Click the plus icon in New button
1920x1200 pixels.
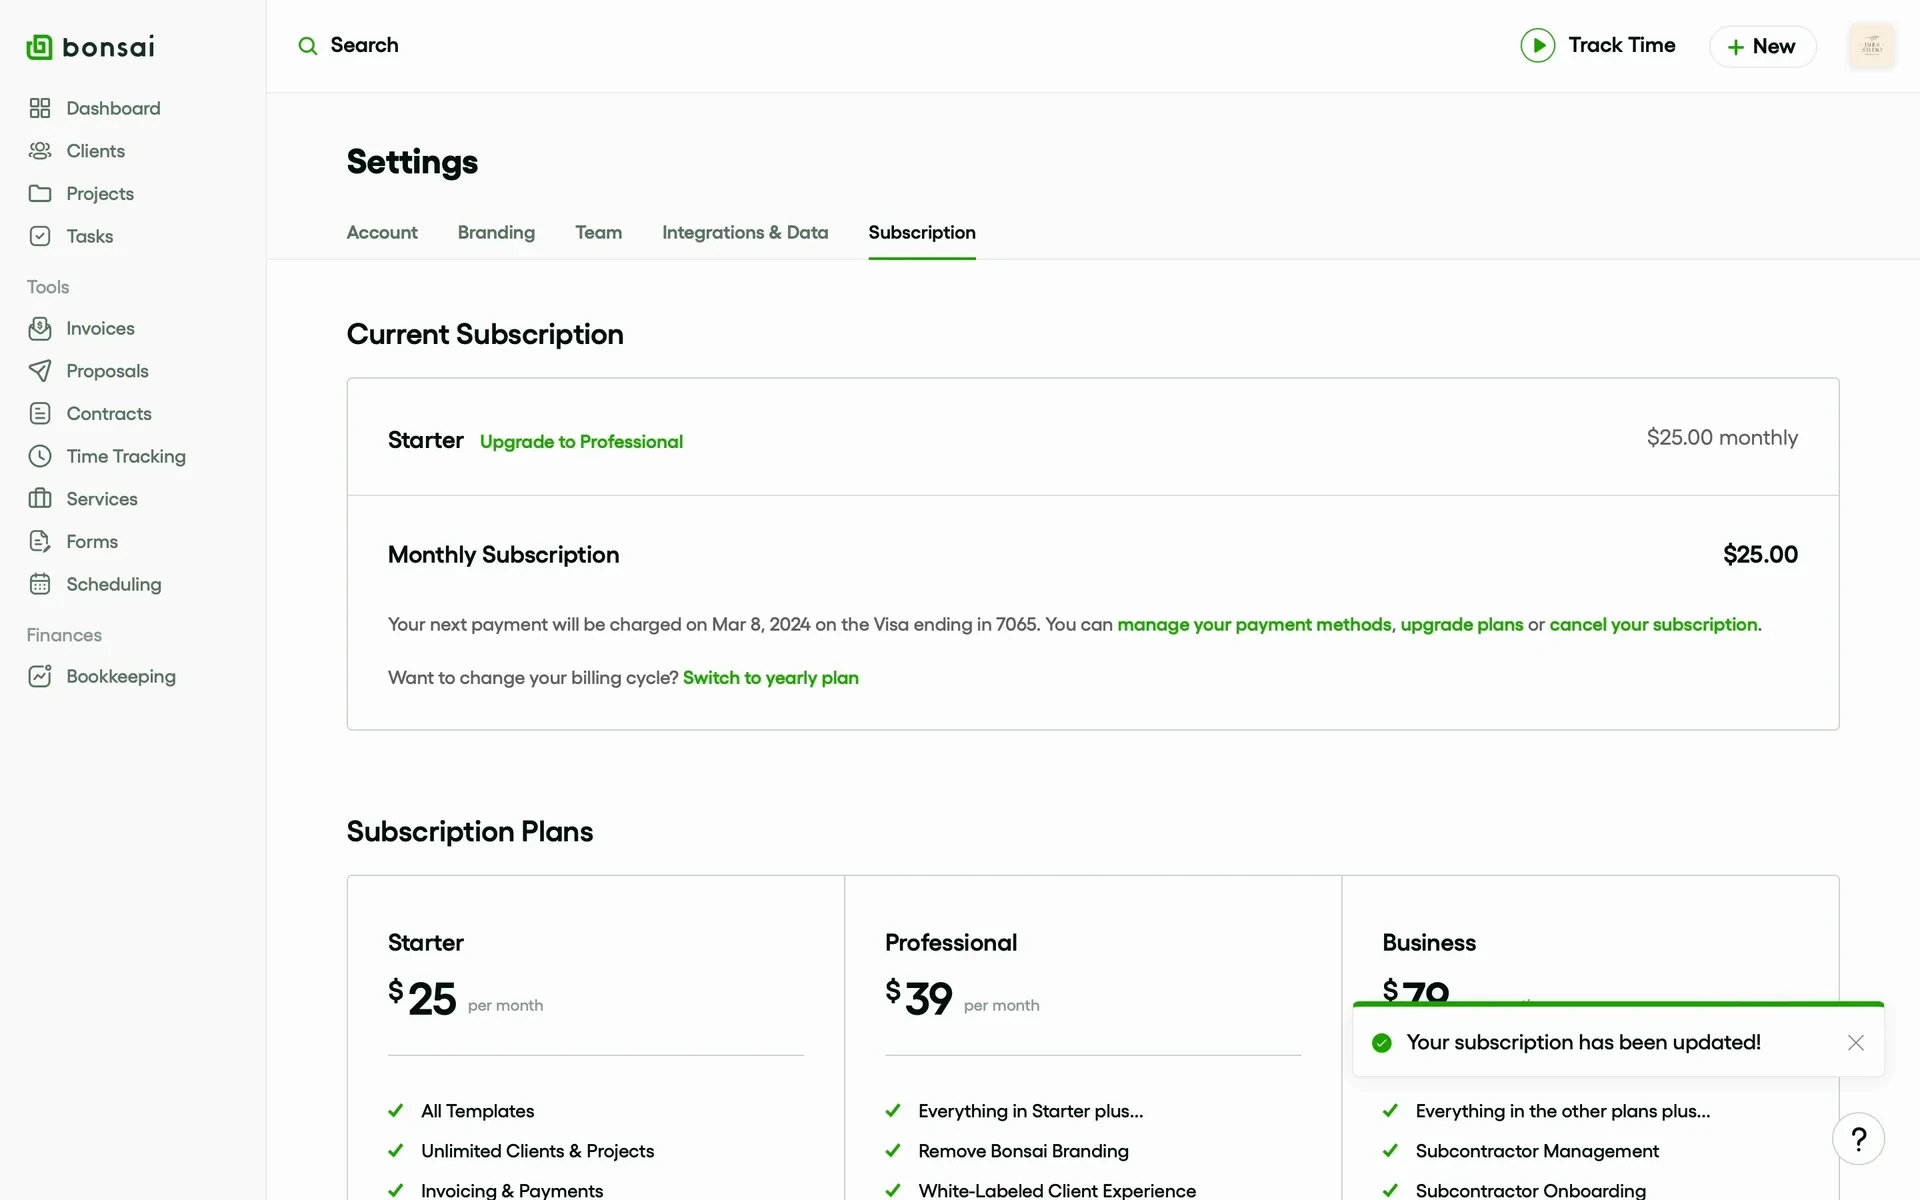(1736, 47)
